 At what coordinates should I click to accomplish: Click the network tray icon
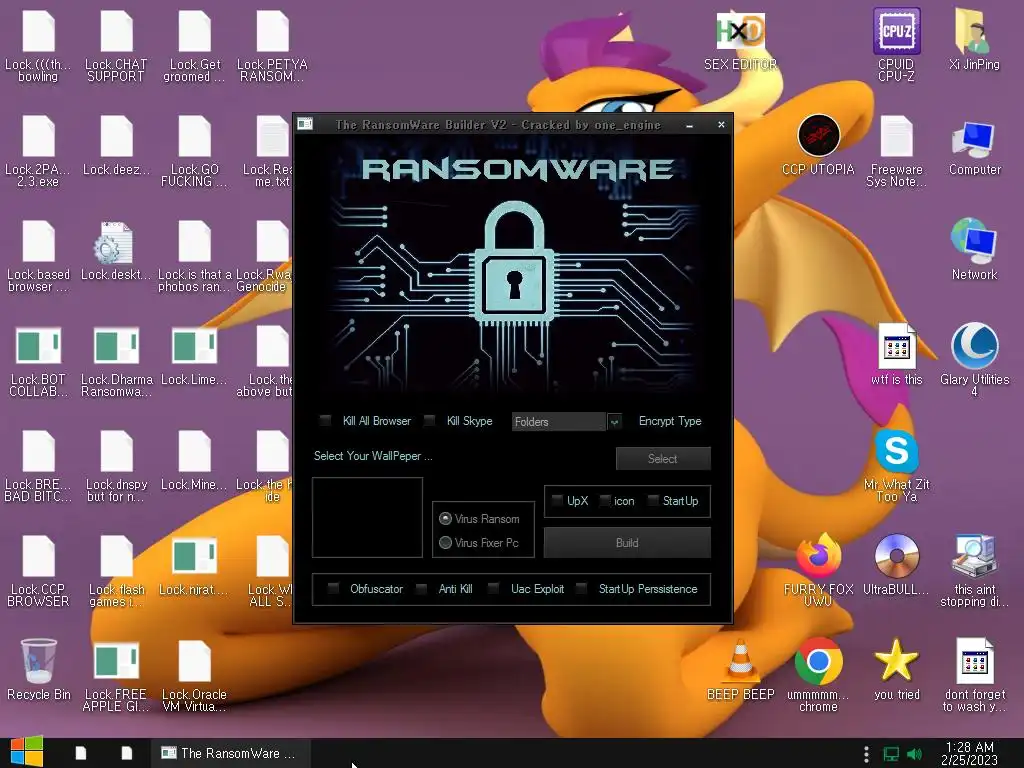891,754
